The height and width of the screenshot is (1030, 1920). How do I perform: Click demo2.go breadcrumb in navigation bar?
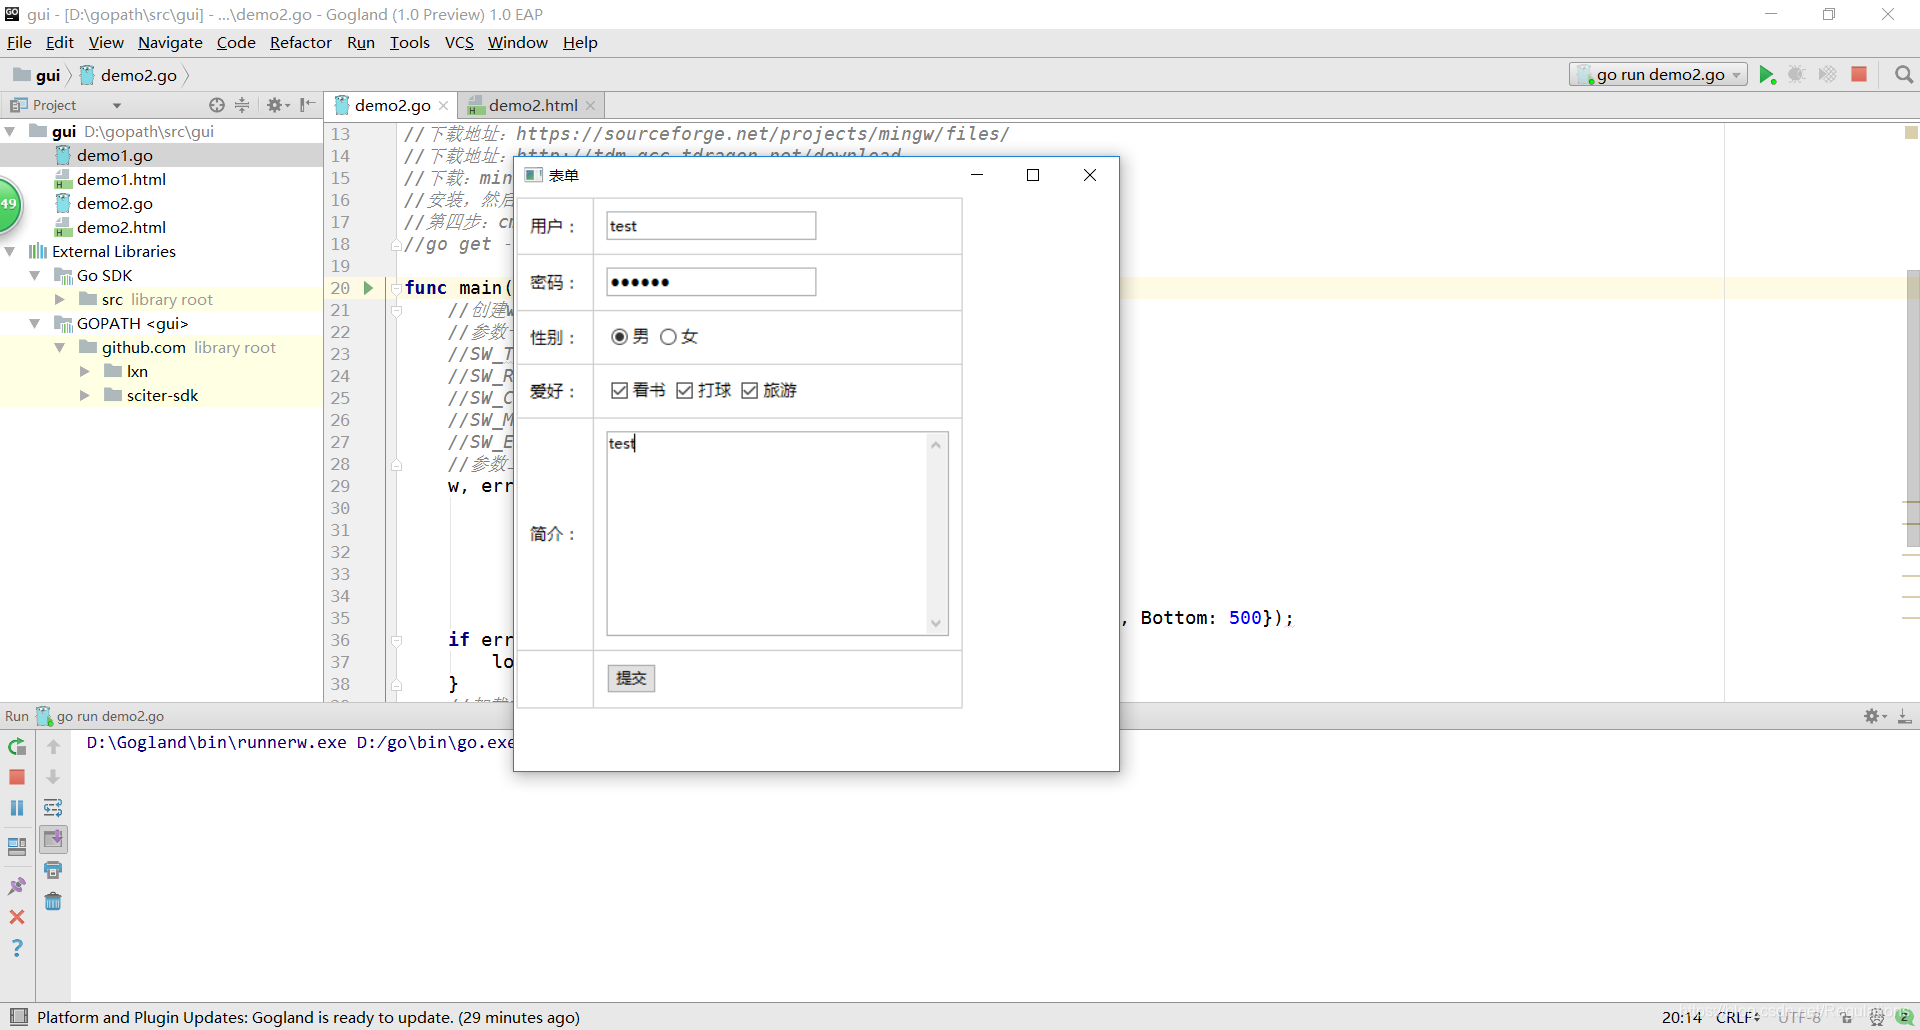coord(128,75)
